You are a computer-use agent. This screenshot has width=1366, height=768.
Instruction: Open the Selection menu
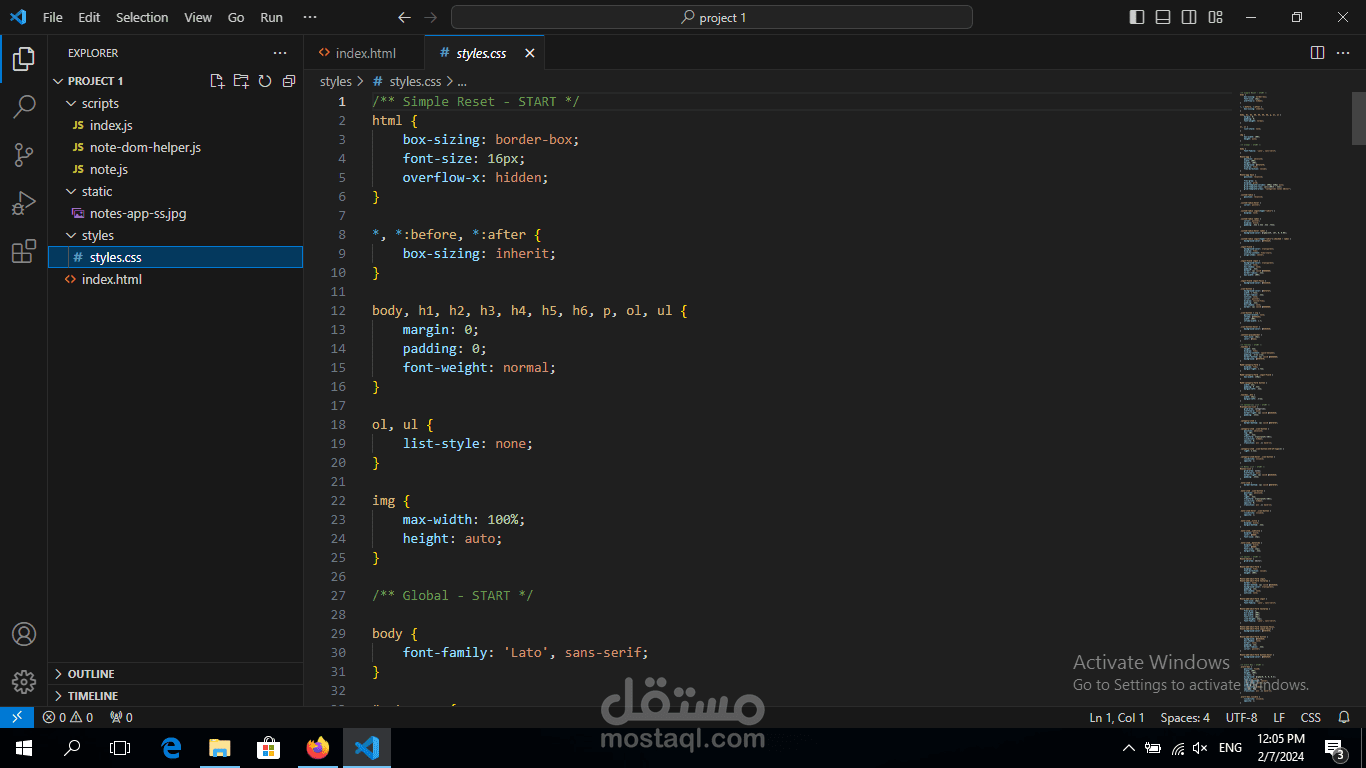142,17
